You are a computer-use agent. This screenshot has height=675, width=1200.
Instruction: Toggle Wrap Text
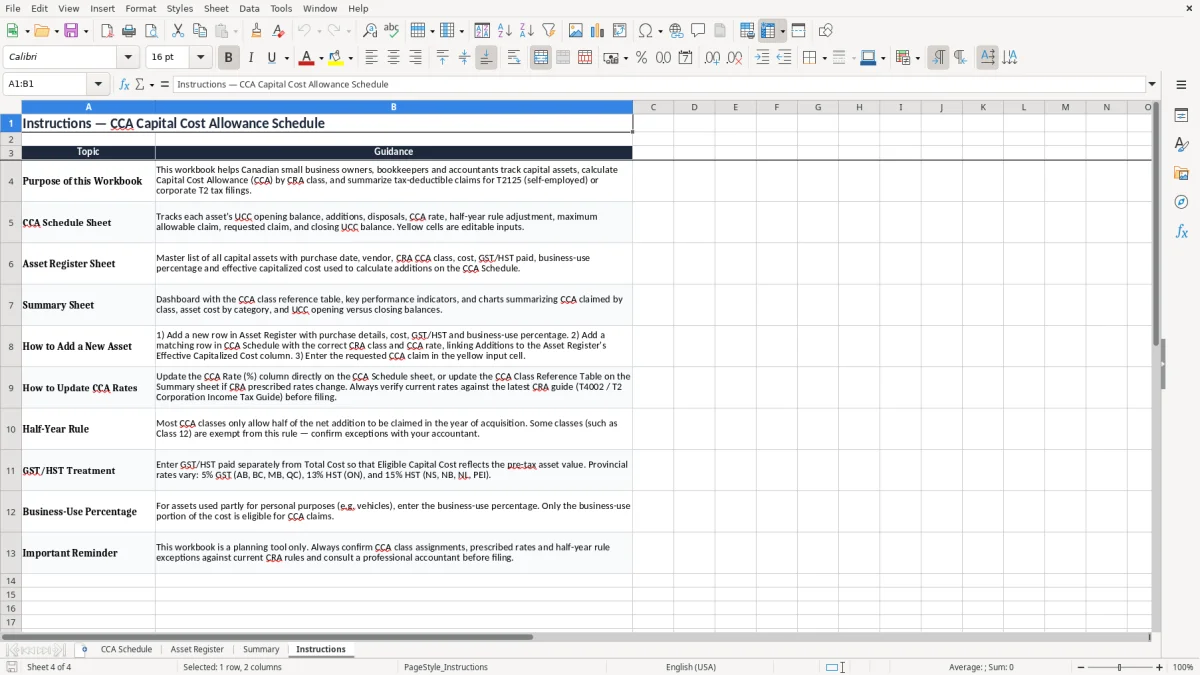(x=513, y=58)
